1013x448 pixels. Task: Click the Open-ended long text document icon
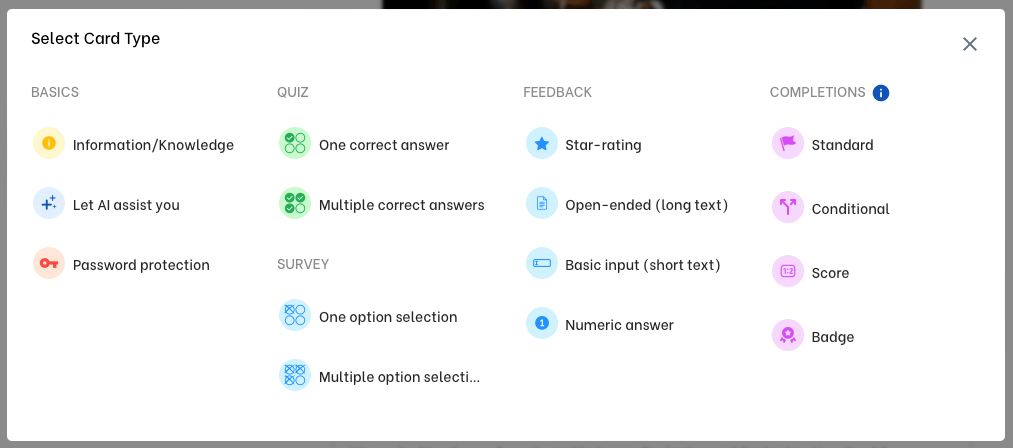click(x=542, y=204)
